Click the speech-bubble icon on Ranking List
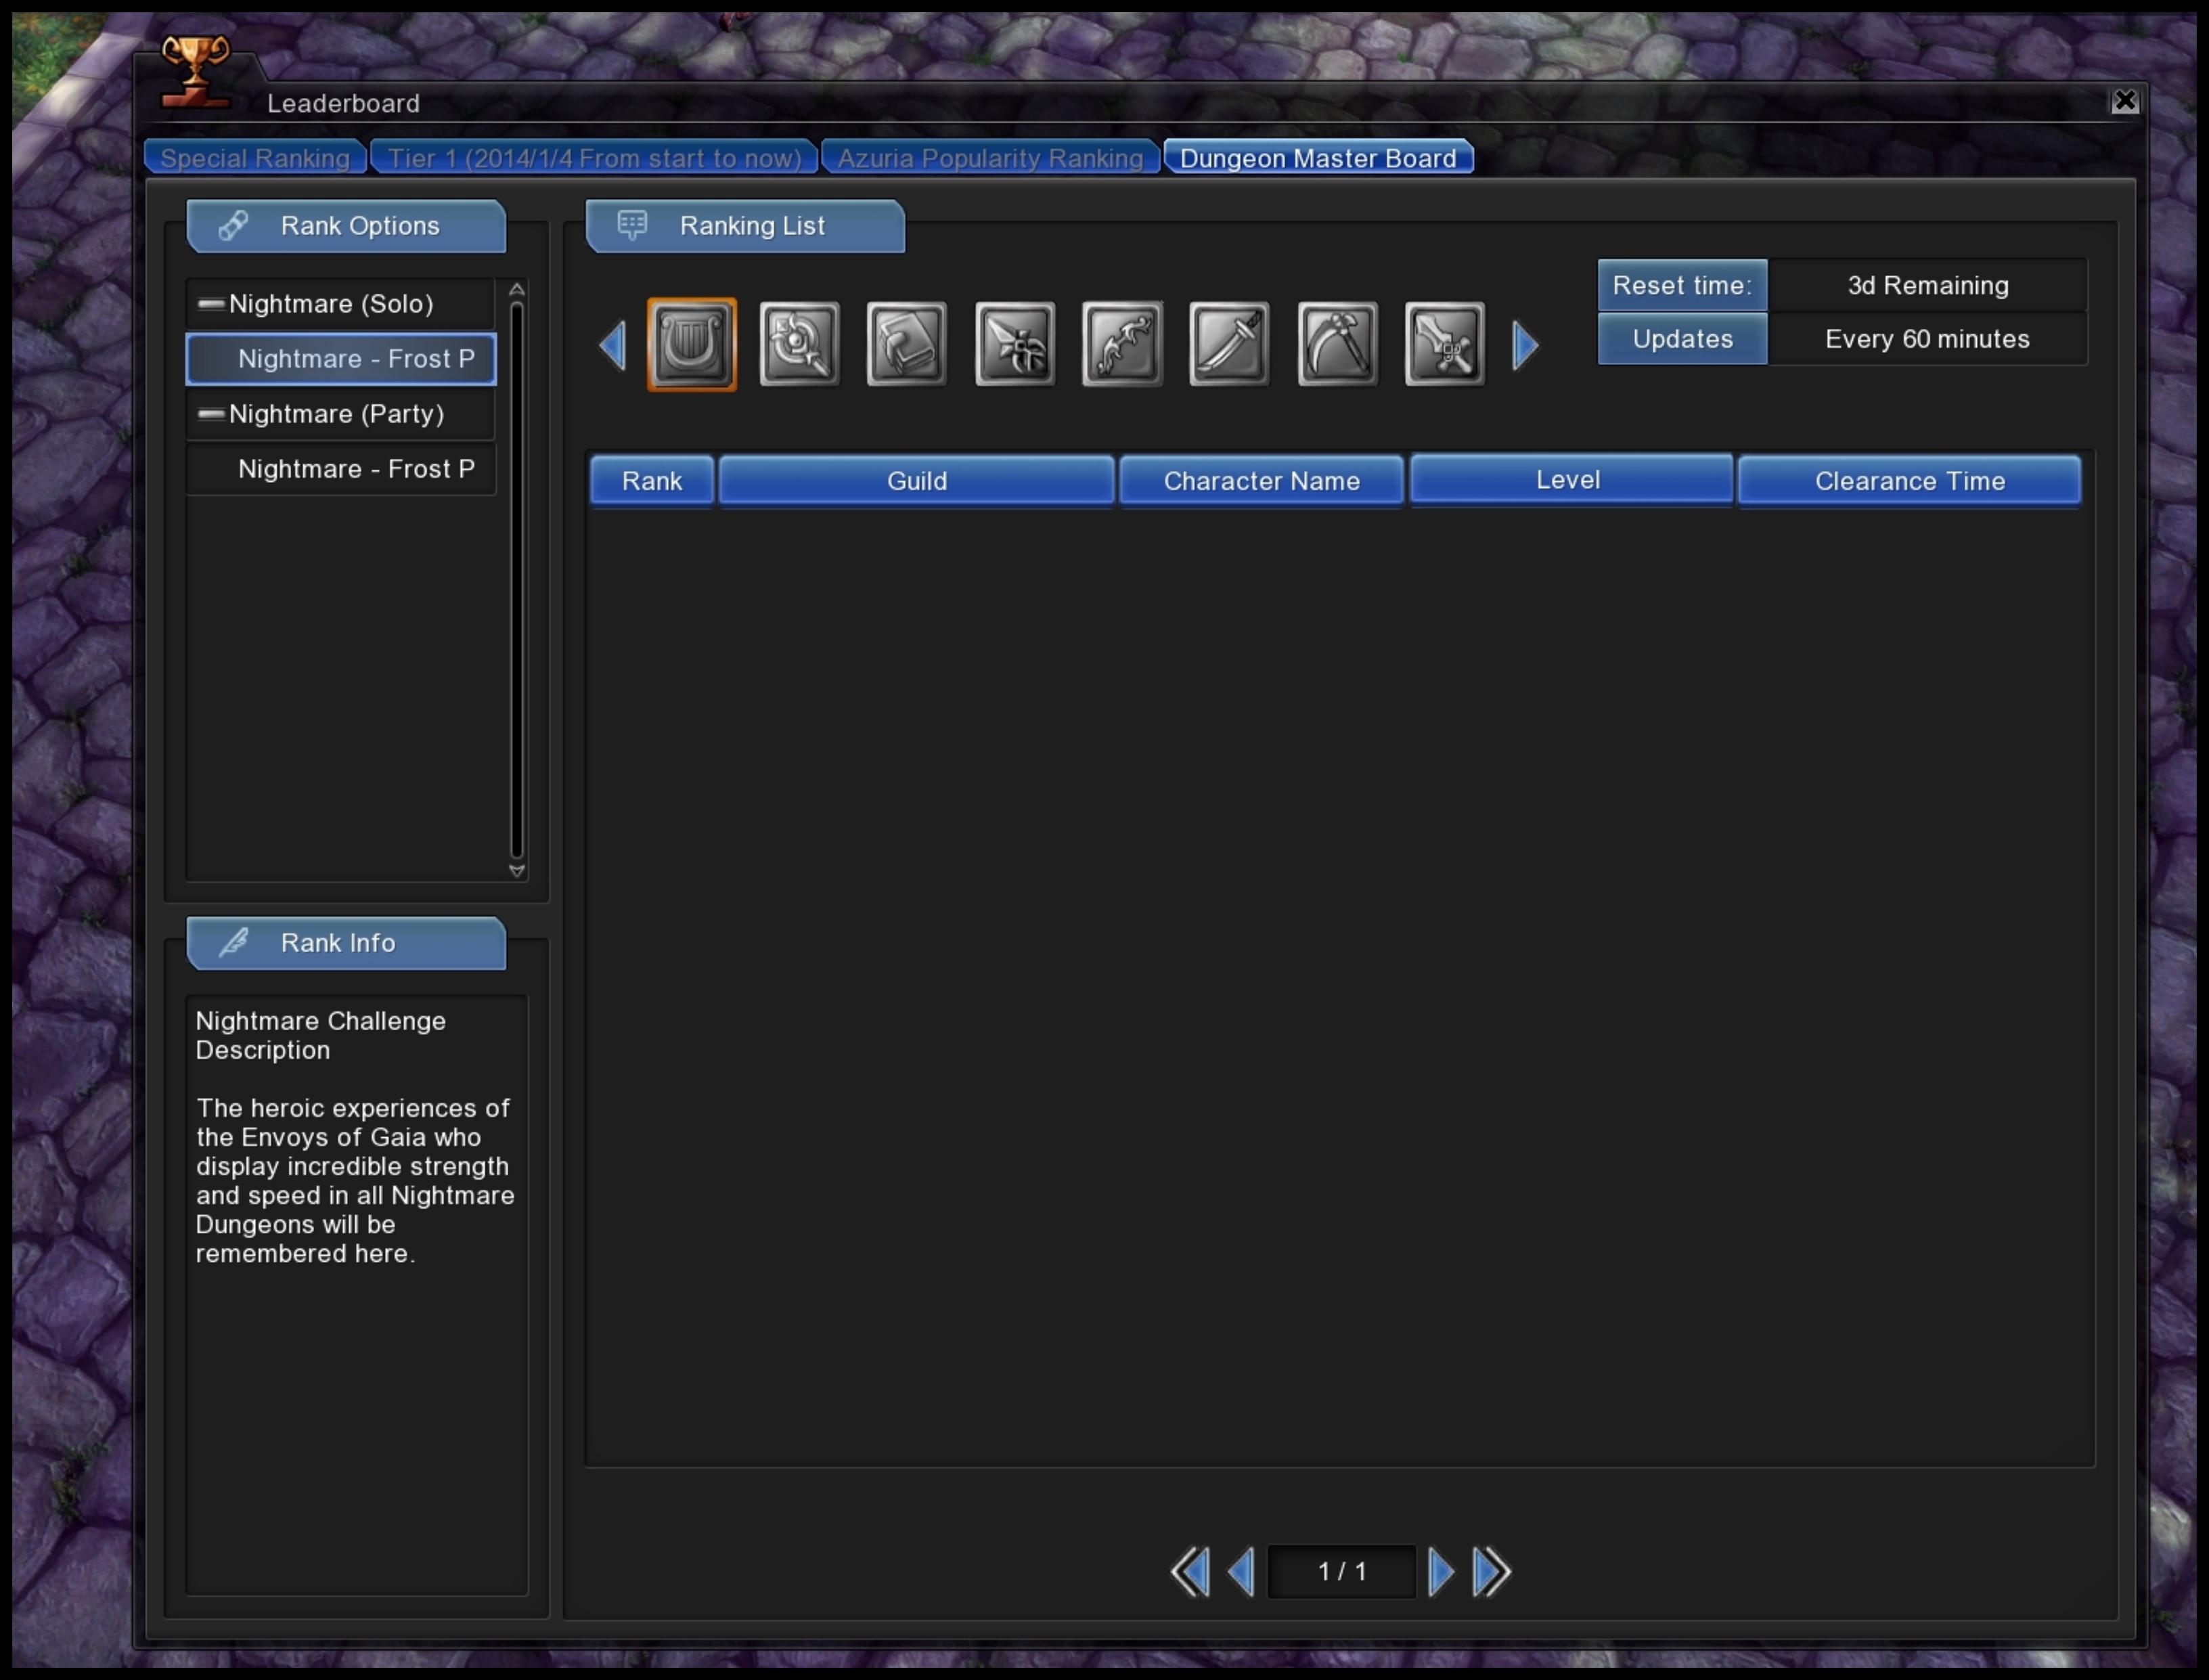This screenshot has height=1680, width=2209. (x=632, y=225)
